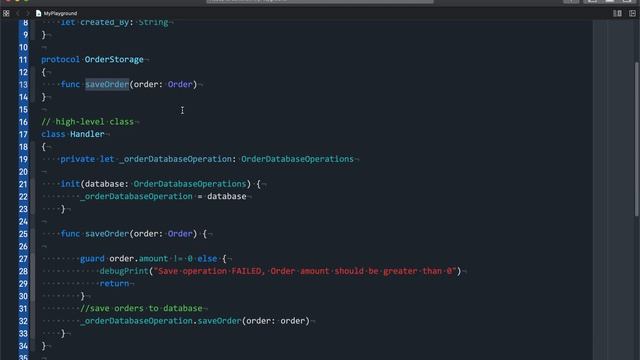Click the 'guard' keyword

[x=92, y=258]
